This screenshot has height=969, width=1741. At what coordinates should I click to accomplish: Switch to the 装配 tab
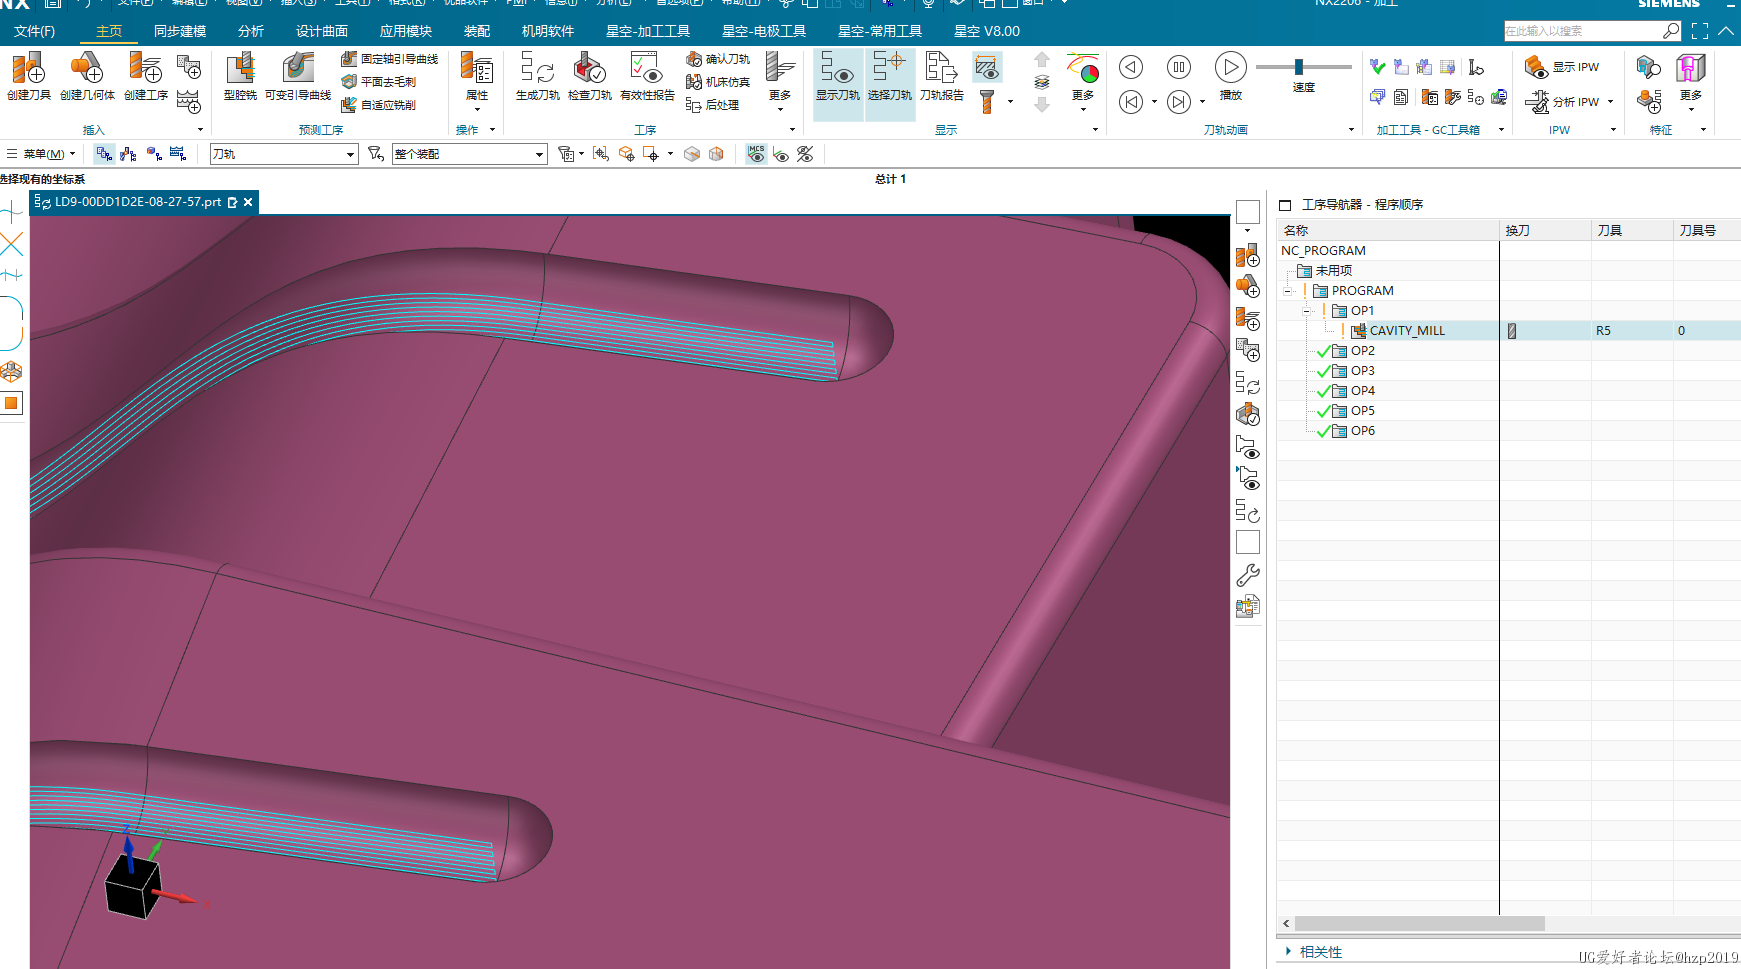point(477,31)
